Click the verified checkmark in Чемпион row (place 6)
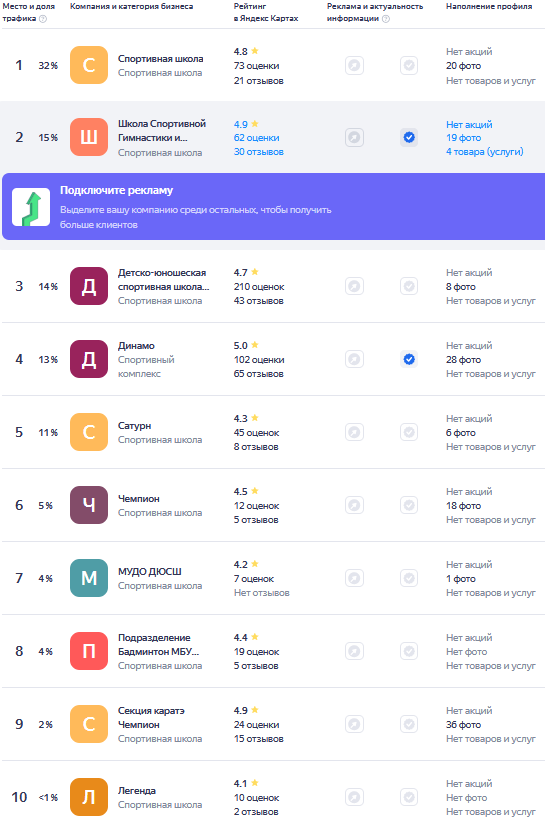 click(409, 505)
